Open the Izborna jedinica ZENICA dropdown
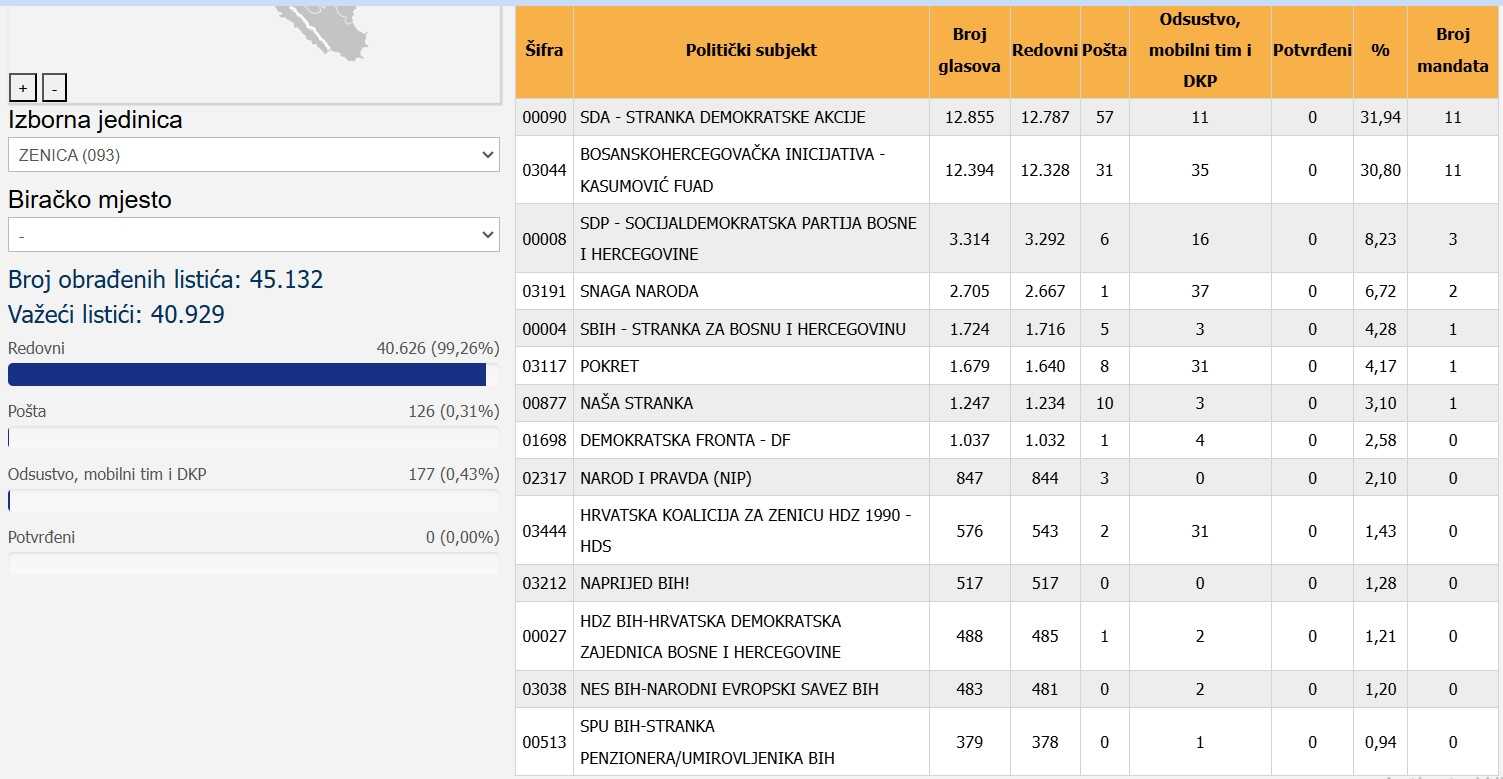Screen dimensions: 1503x779 [x=254, y=155]
